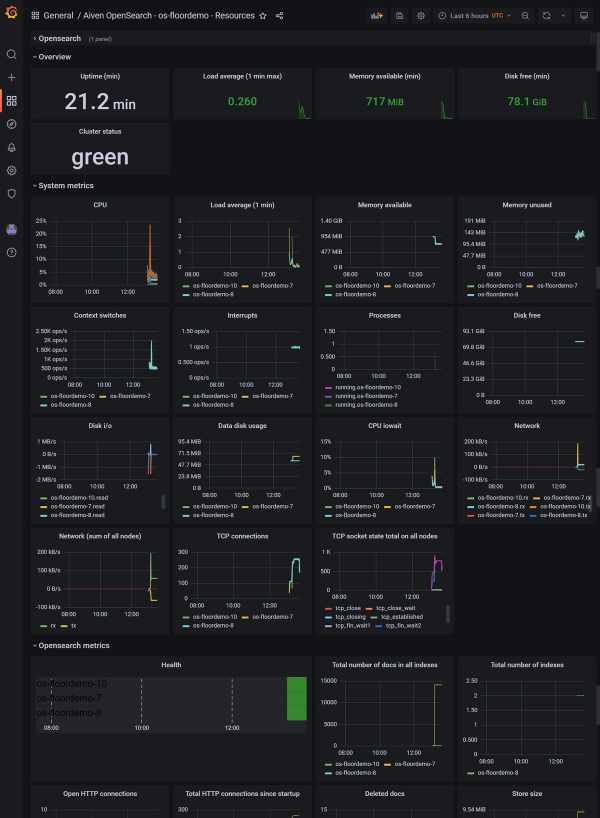
Task: Click the TCP connections panel title
Action: pos(242,536)
